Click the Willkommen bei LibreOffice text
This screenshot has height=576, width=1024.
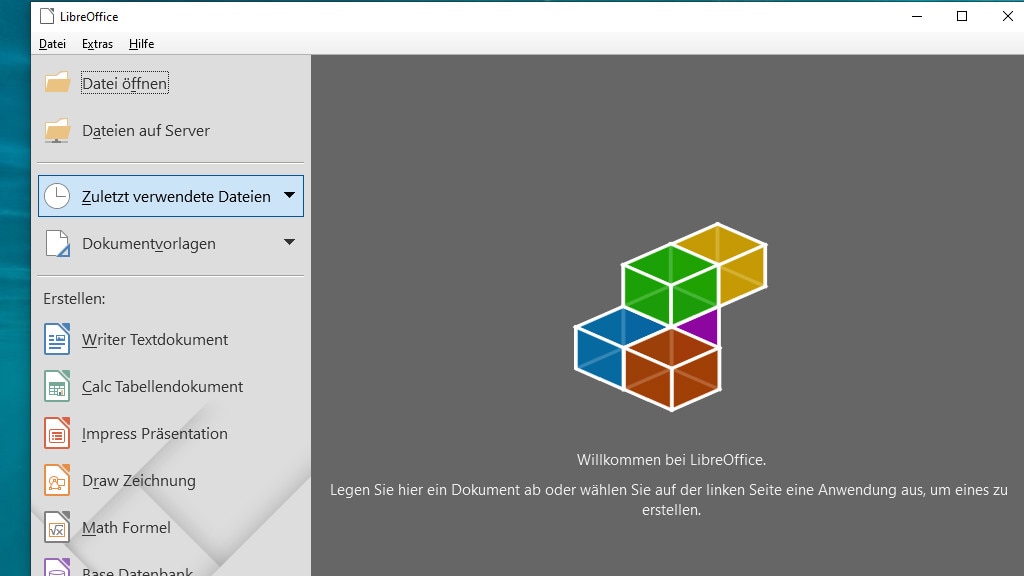point(671,460)
